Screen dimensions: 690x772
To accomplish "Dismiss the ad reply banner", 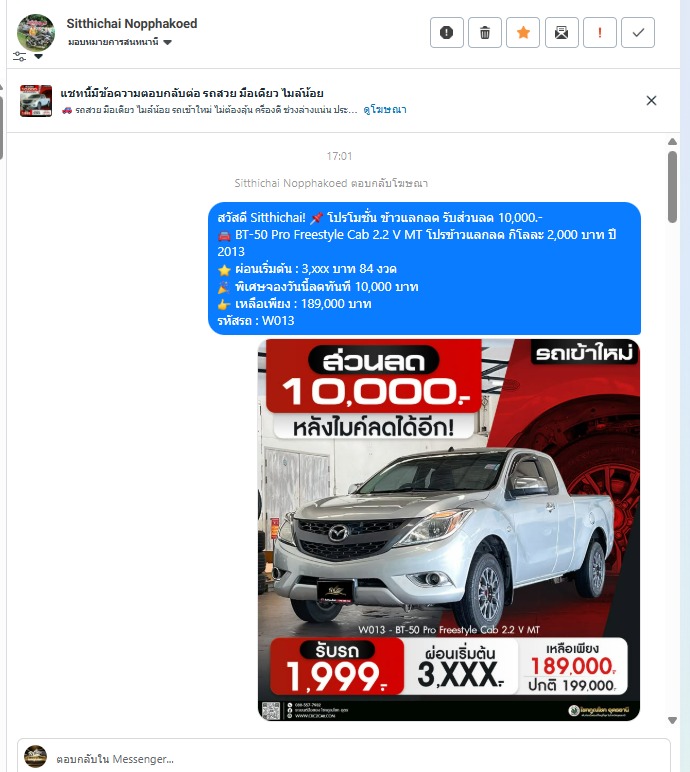I will pyautogui.click(x=651, y=100).
